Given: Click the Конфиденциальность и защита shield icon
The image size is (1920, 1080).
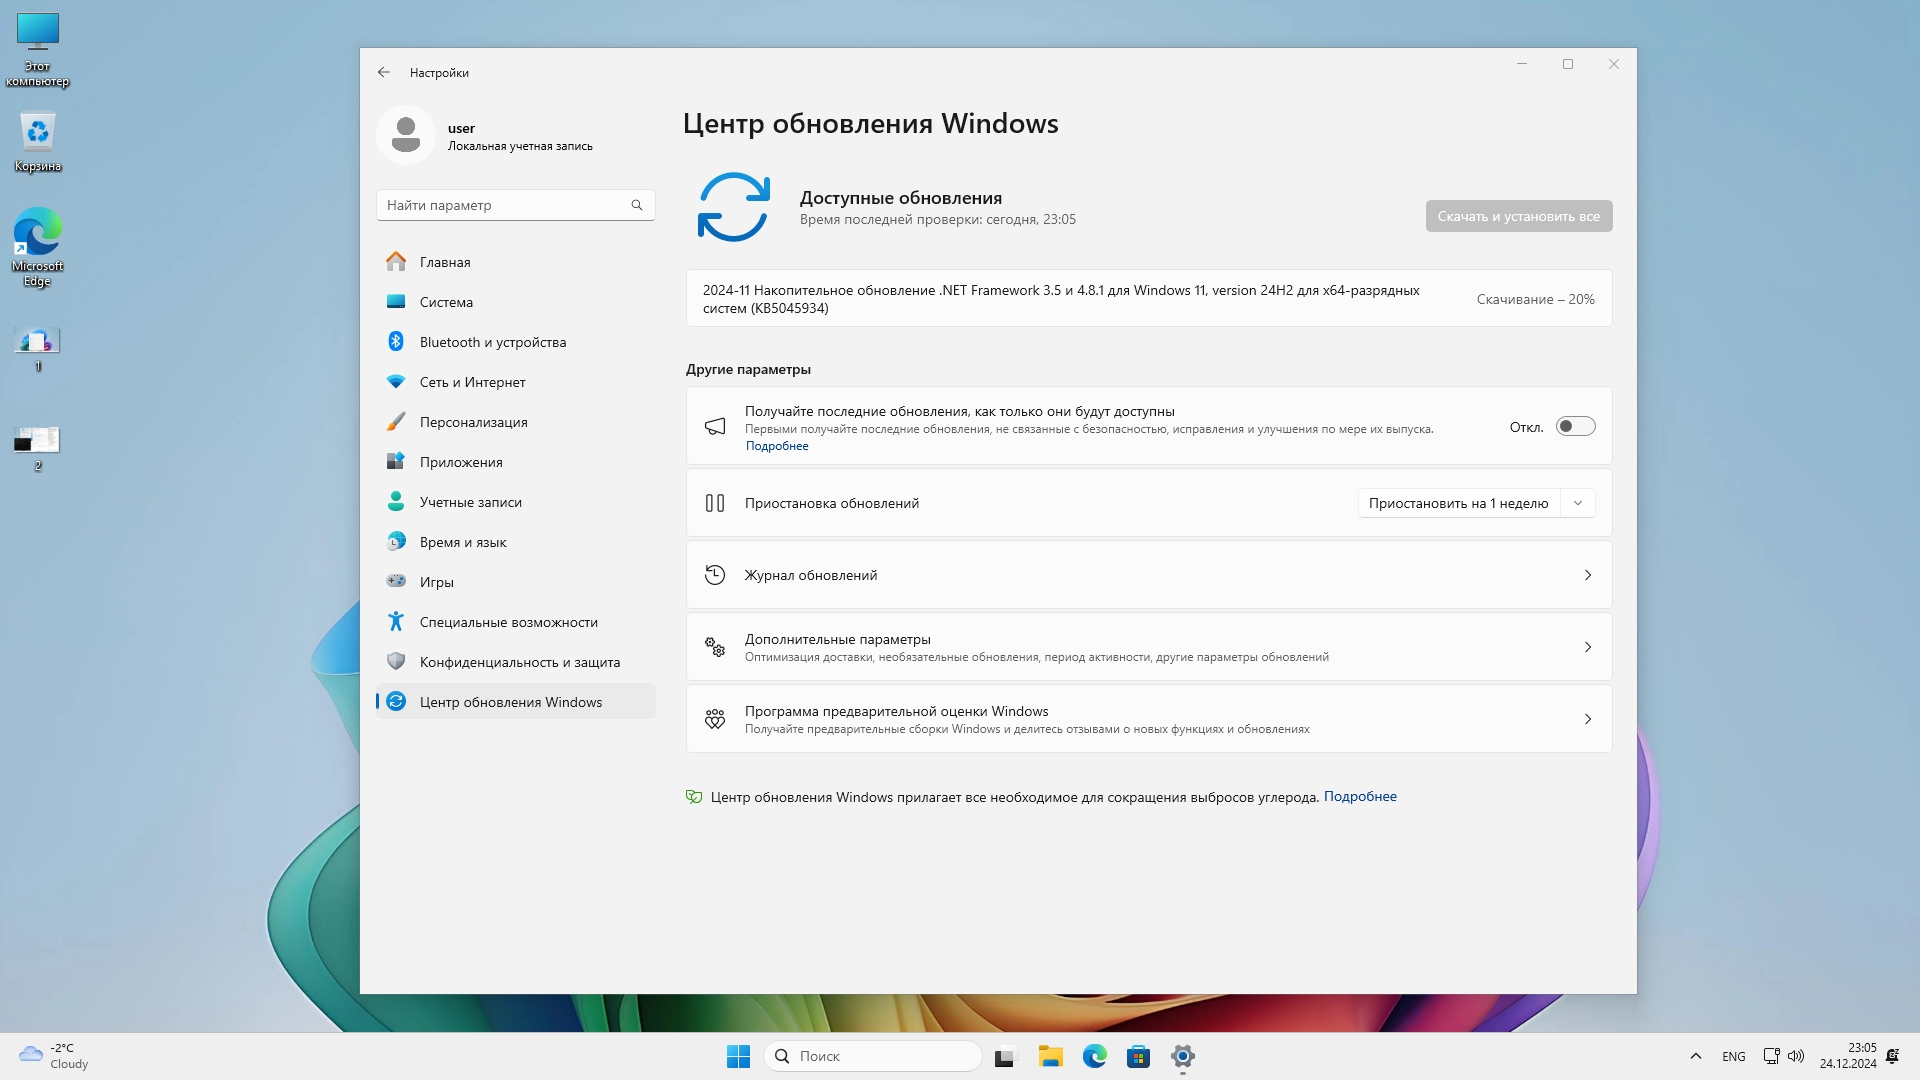Looking at the screenshot, I should pos(396,662).
